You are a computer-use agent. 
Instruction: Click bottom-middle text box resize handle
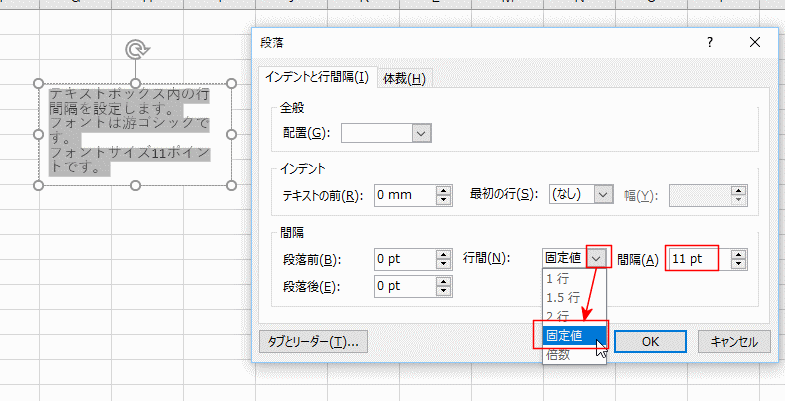click(135, 186)
